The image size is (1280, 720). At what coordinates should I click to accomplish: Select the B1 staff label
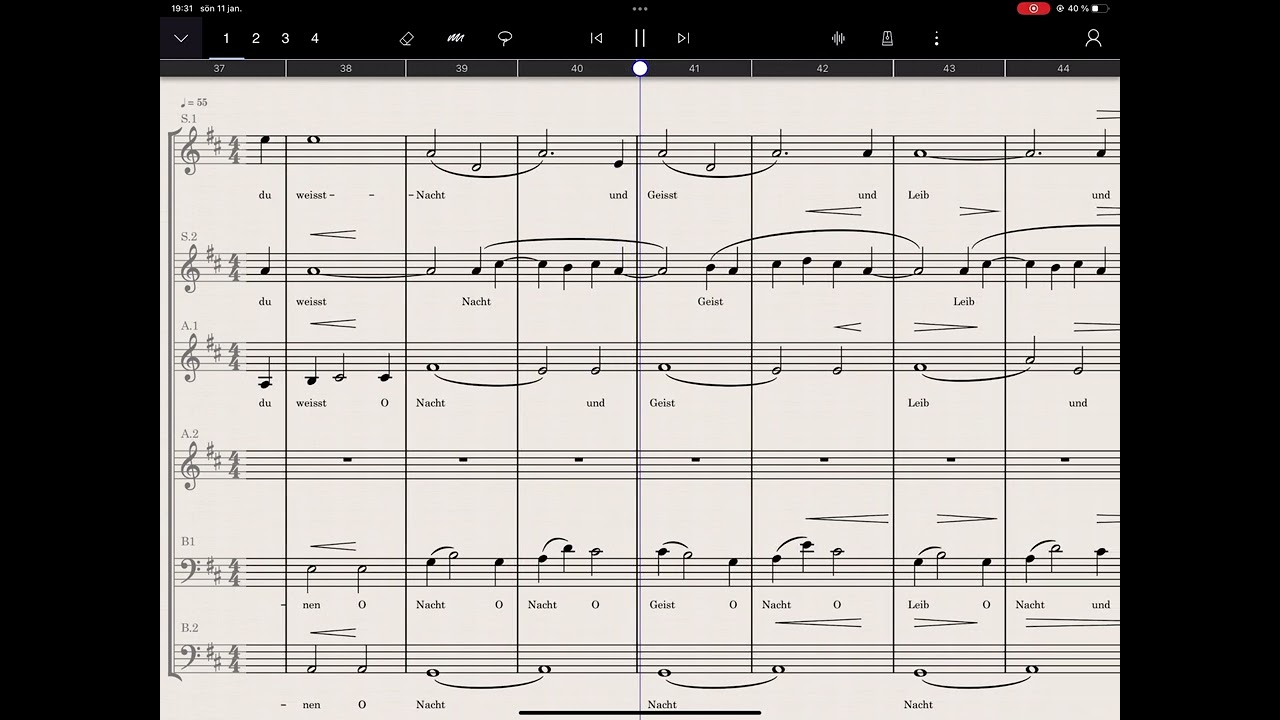click(x=188, y=541)
